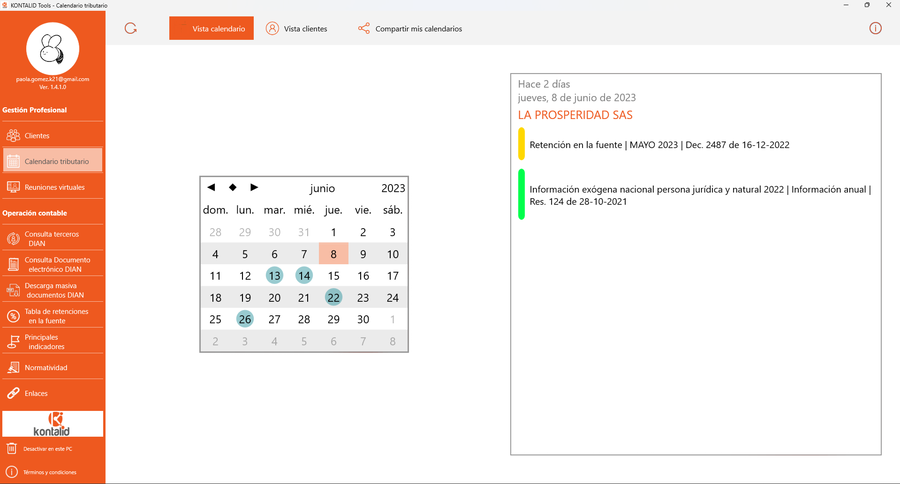
Task: Select circled June 14 in calendar
Action: (x=304, y=276)
